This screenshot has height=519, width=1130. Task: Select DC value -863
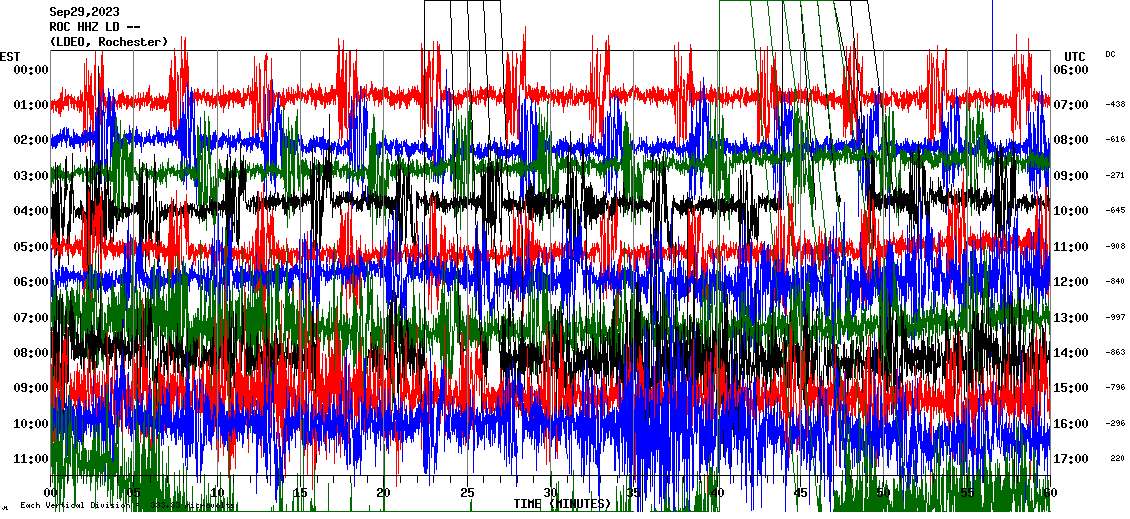coord(1115,352)
